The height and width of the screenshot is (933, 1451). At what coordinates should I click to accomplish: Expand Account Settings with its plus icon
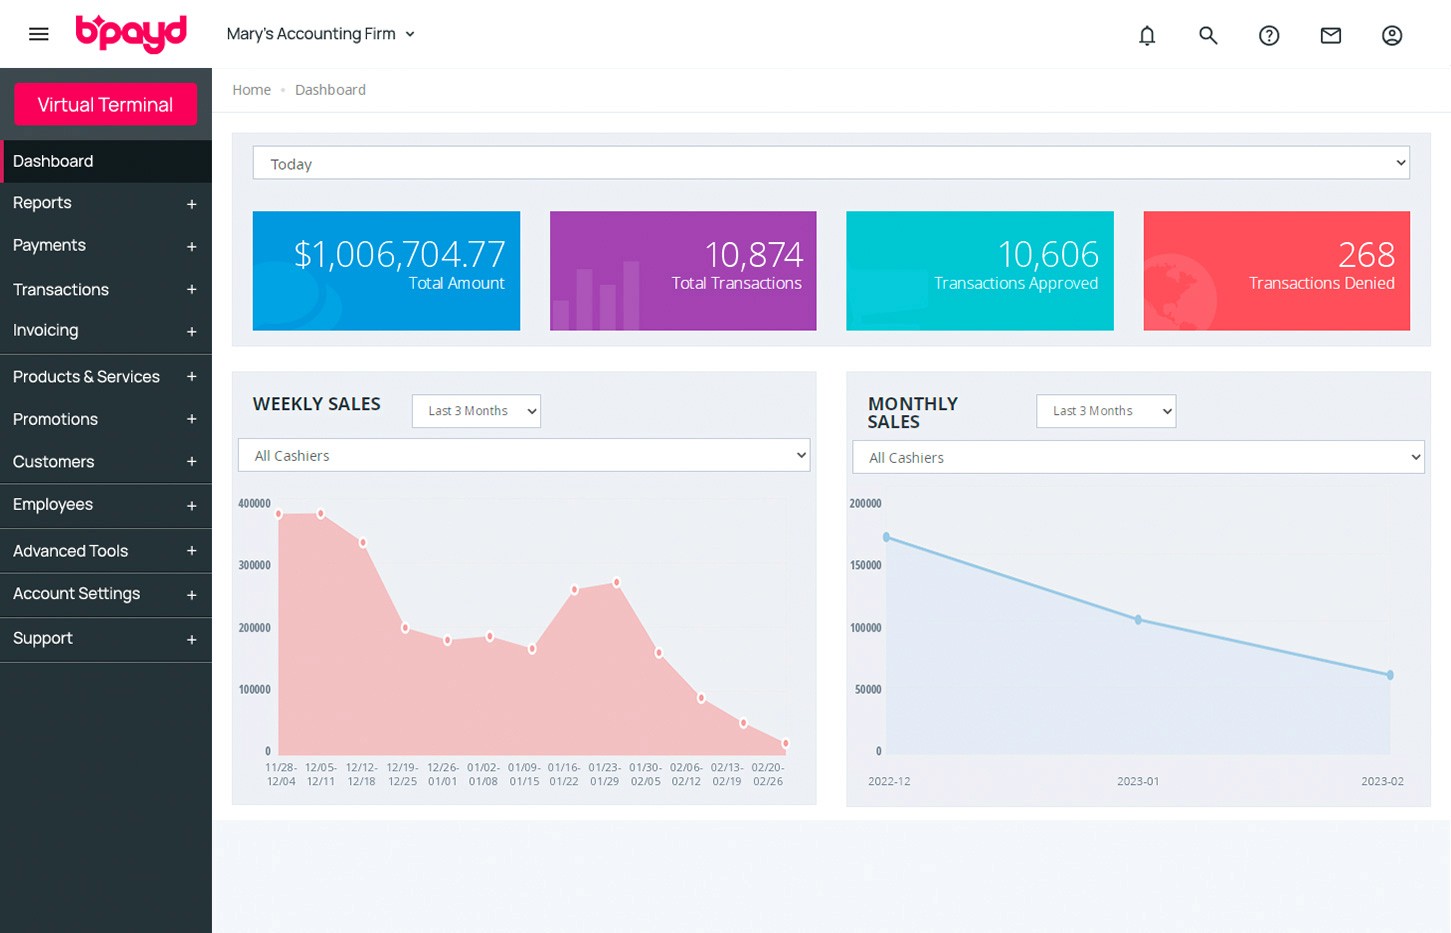[191, 595]
